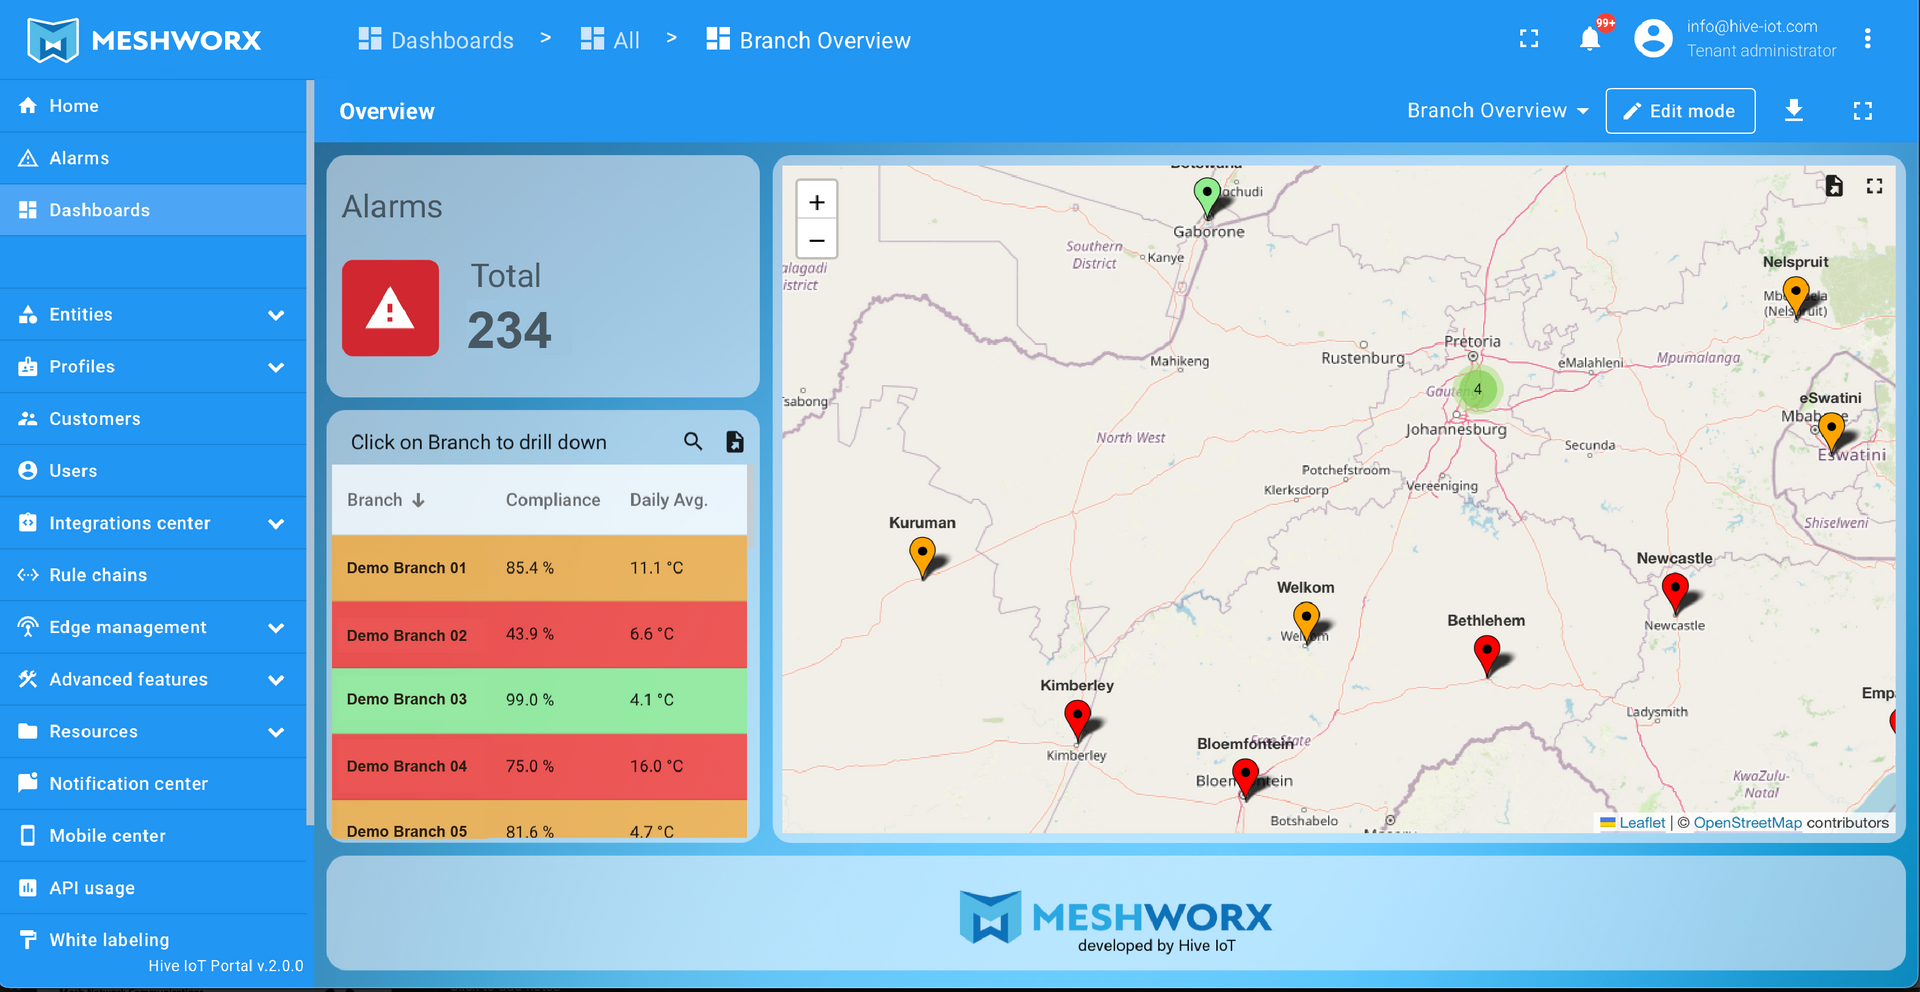Open Dashboards in sidebar

(x=153, y=210)
